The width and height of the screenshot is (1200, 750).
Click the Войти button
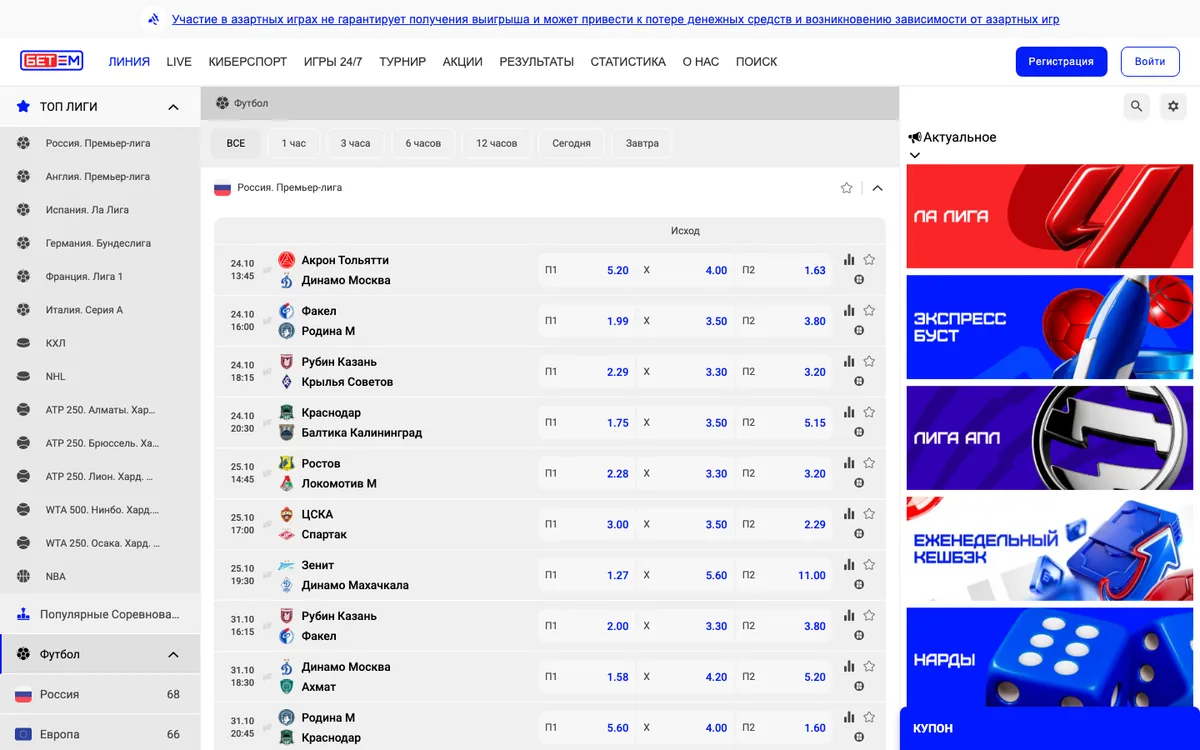[x=1150, y=61]
